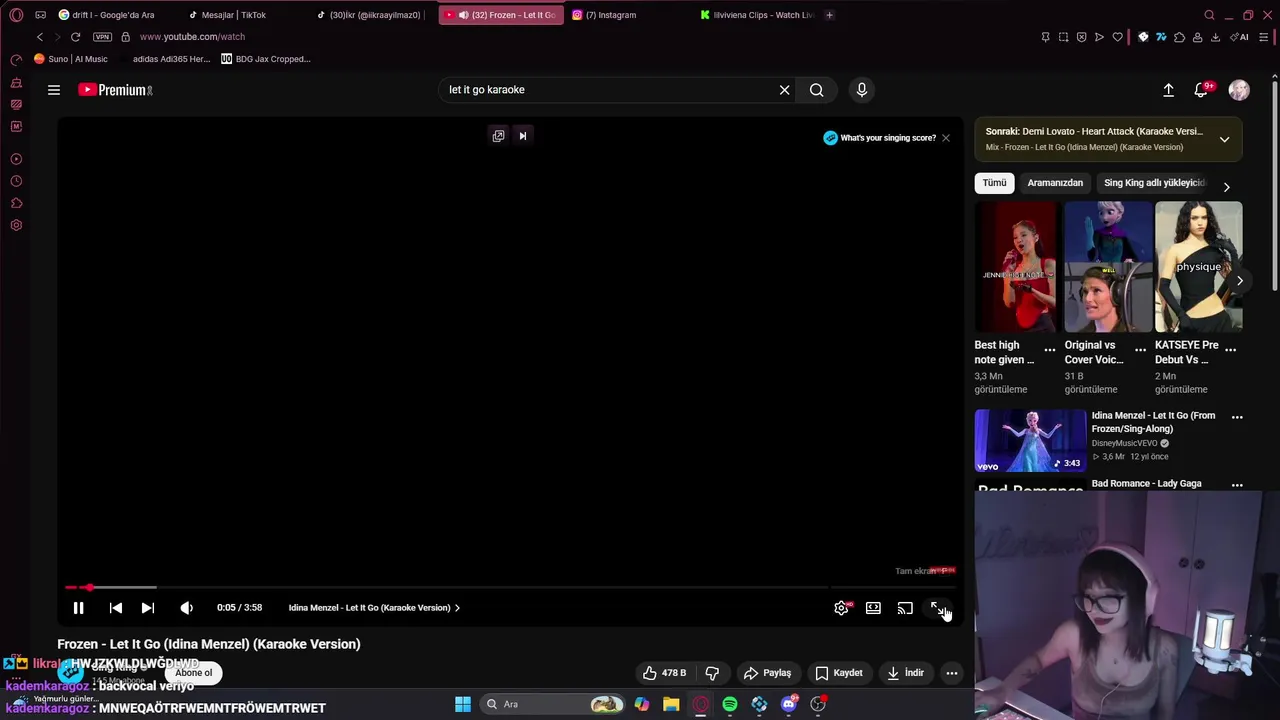Open a new browser tab
The width and height of the screenshot is (1280, 720).
[x=829, y=15]
